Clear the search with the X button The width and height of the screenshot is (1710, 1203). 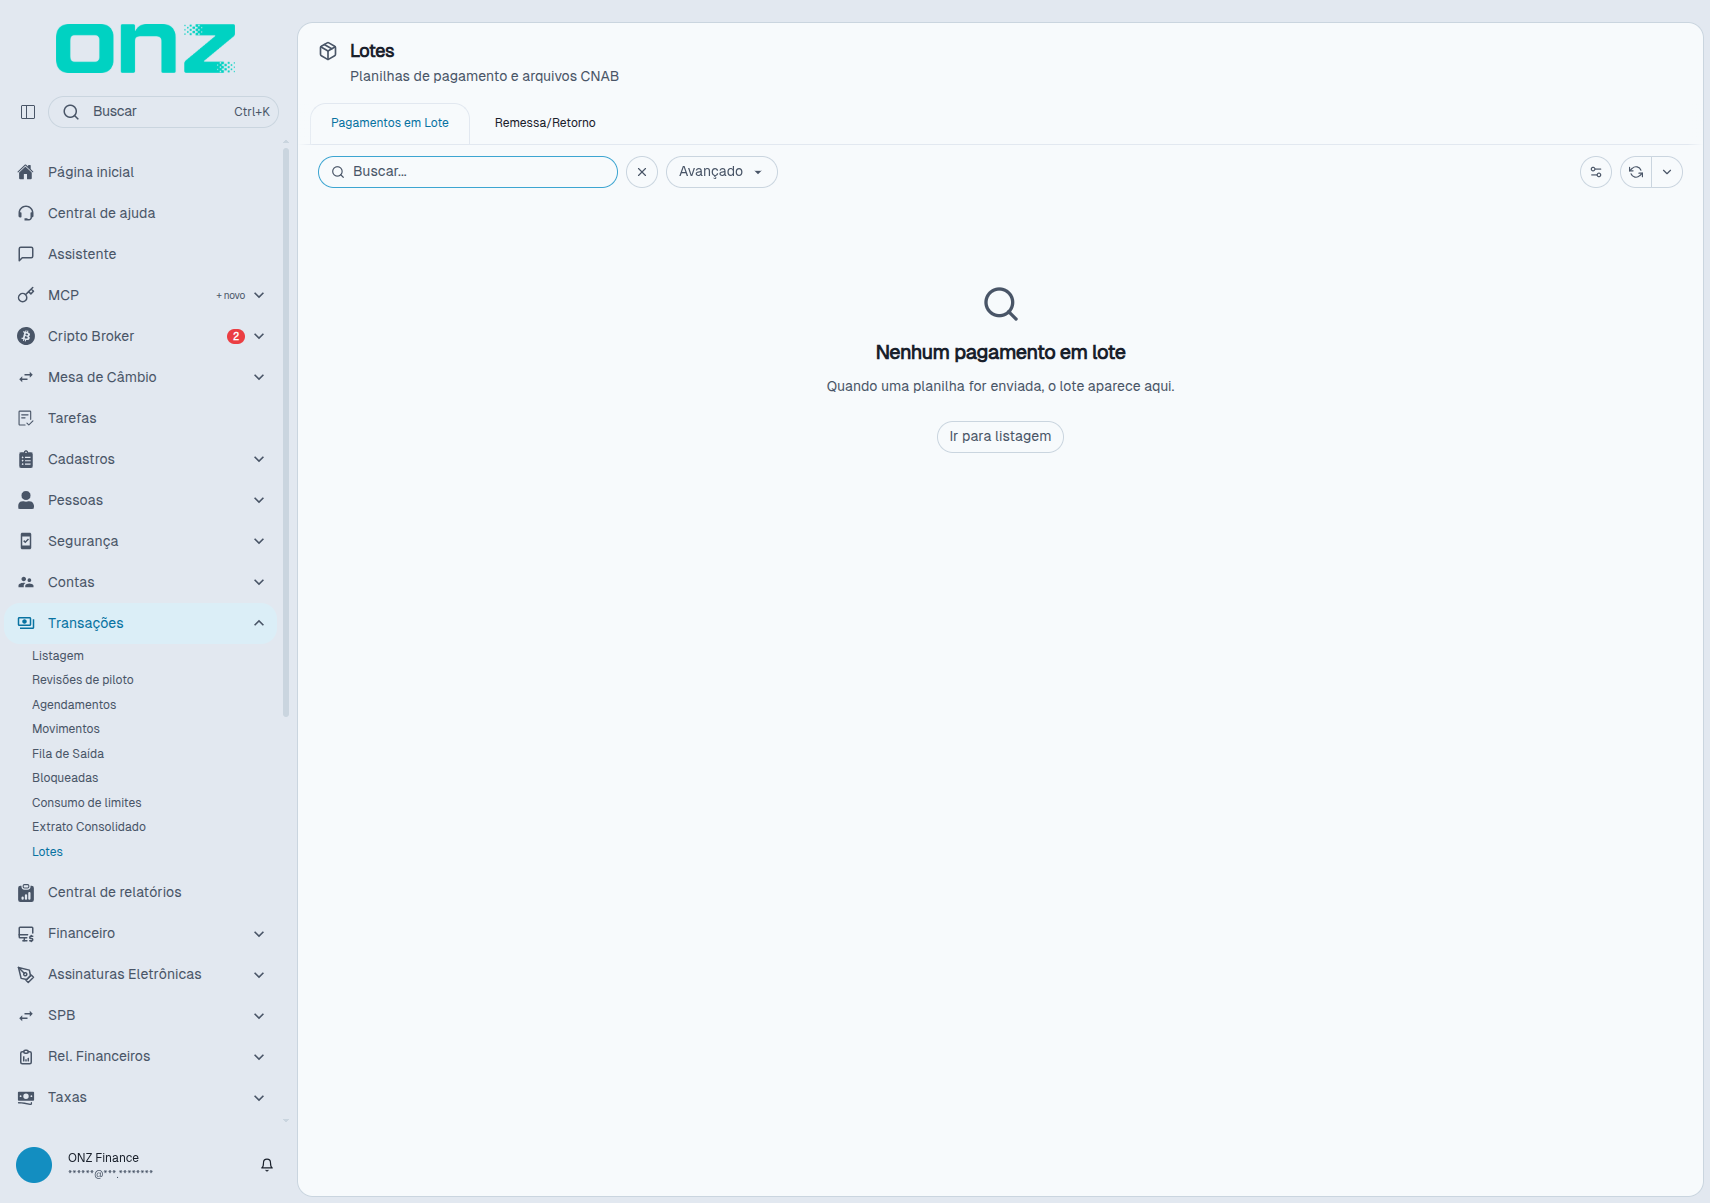[642, 172]
